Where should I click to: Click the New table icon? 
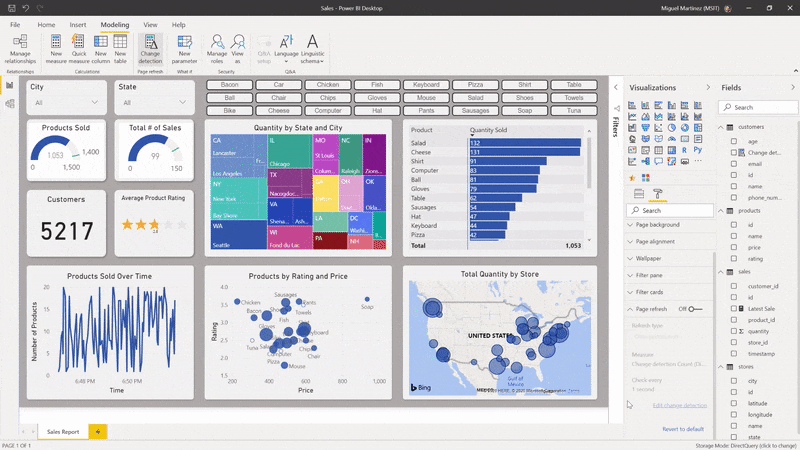tap(120, 47)
